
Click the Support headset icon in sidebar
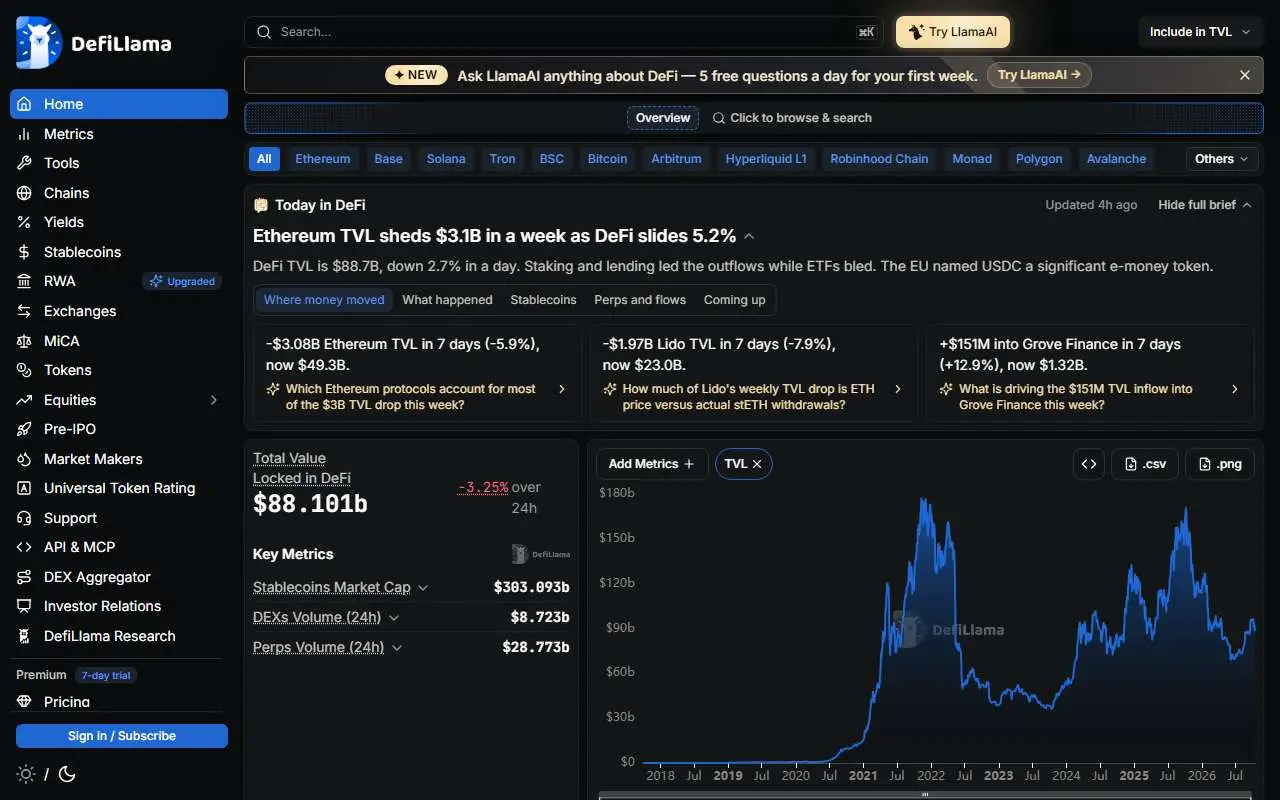24,518
